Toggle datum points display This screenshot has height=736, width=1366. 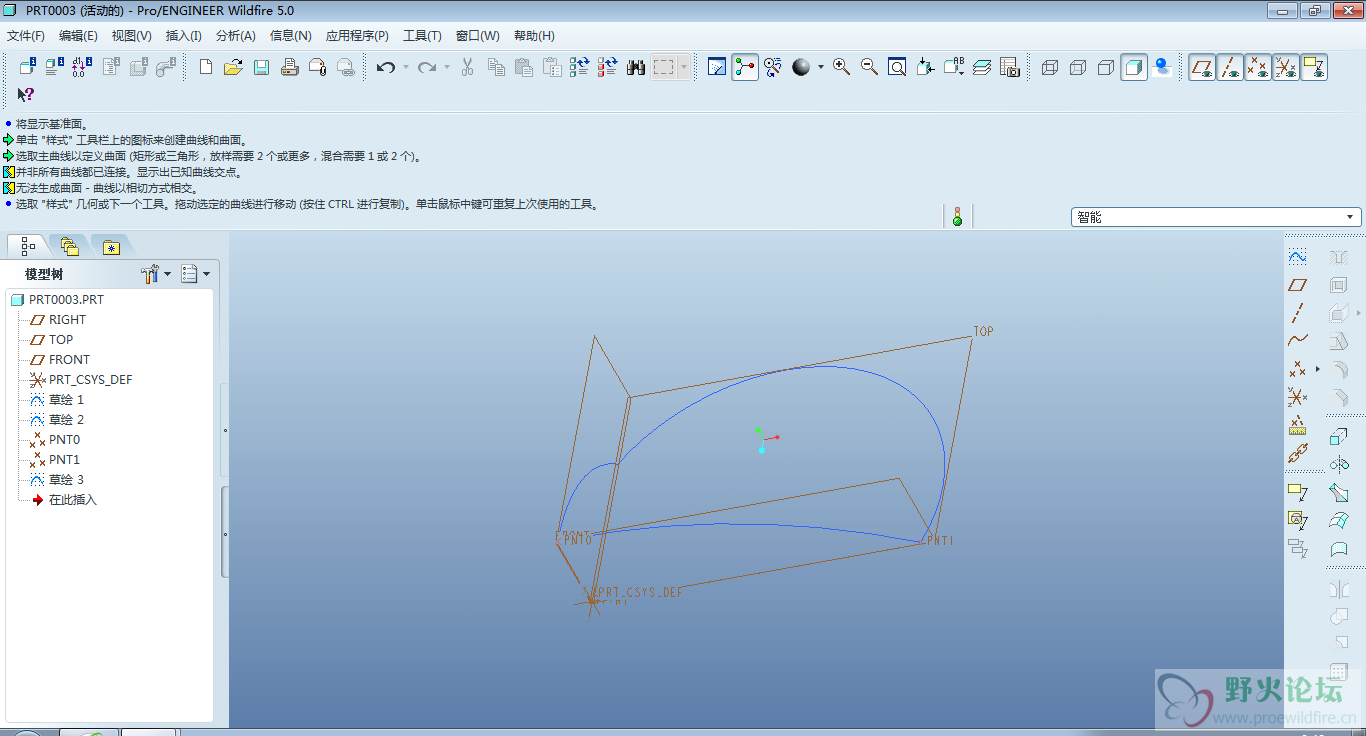[x=1258, y=67]
